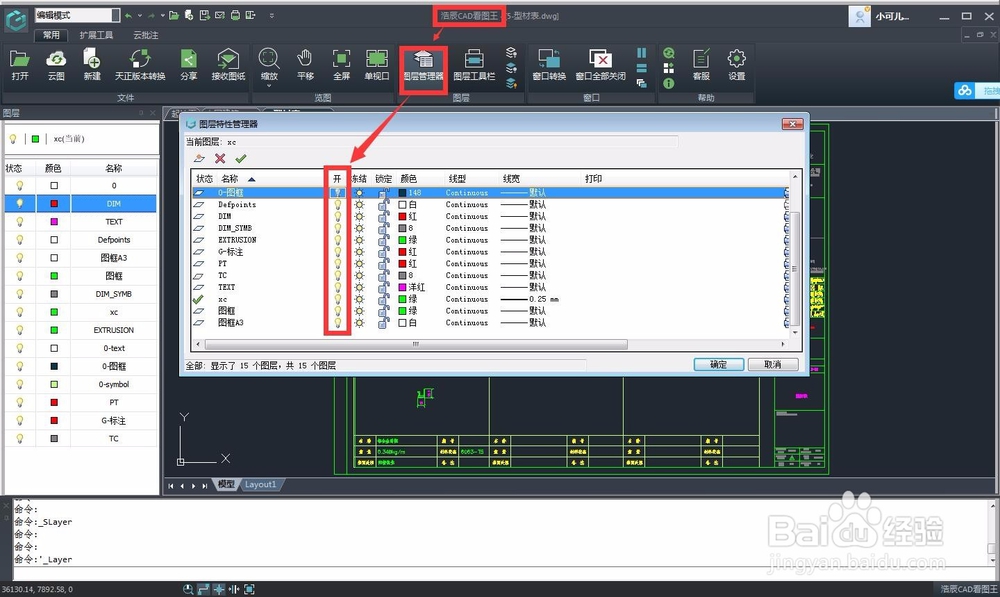Expand the 缩放 zoom dropdown arrow
The image size is (1000, 597).
click(268, 85)
